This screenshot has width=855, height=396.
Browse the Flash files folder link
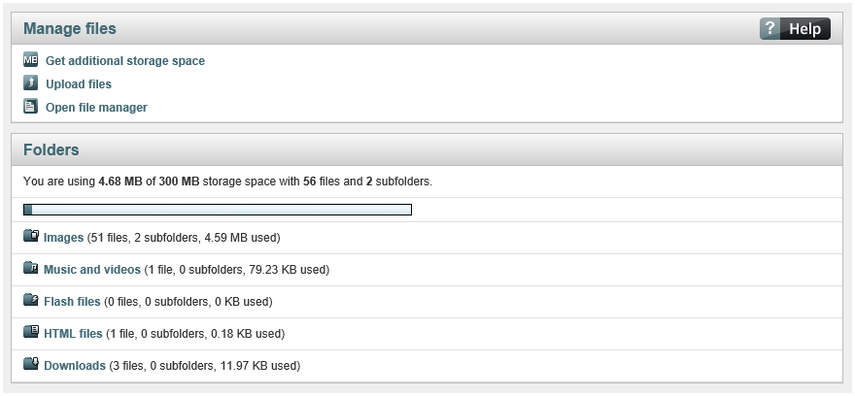[72, 302]
